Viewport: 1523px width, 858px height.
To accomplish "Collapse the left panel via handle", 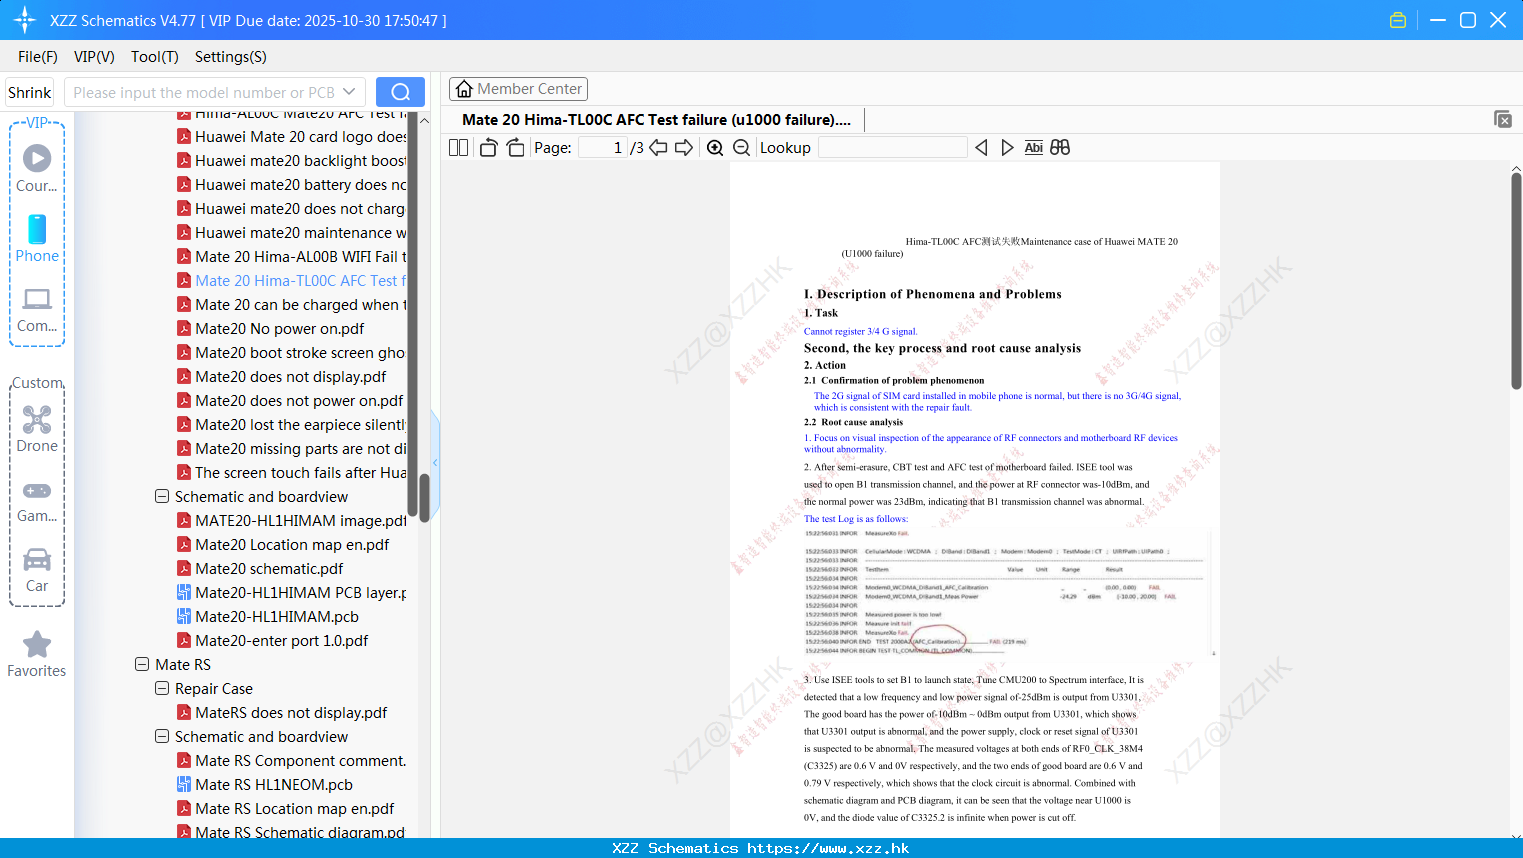I will click(x=435, y=462).
